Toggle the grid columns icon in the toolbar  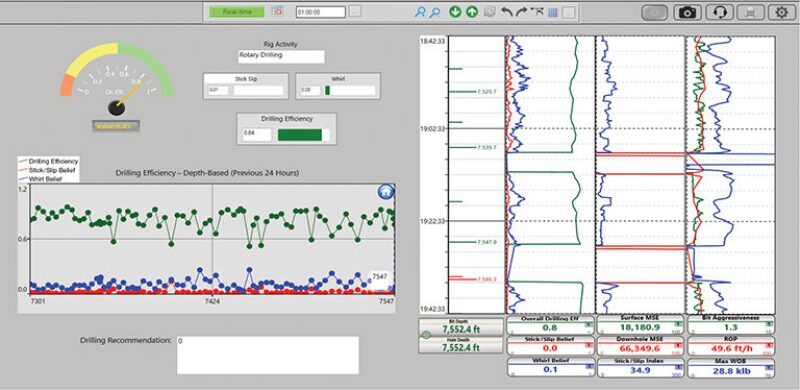553,12
